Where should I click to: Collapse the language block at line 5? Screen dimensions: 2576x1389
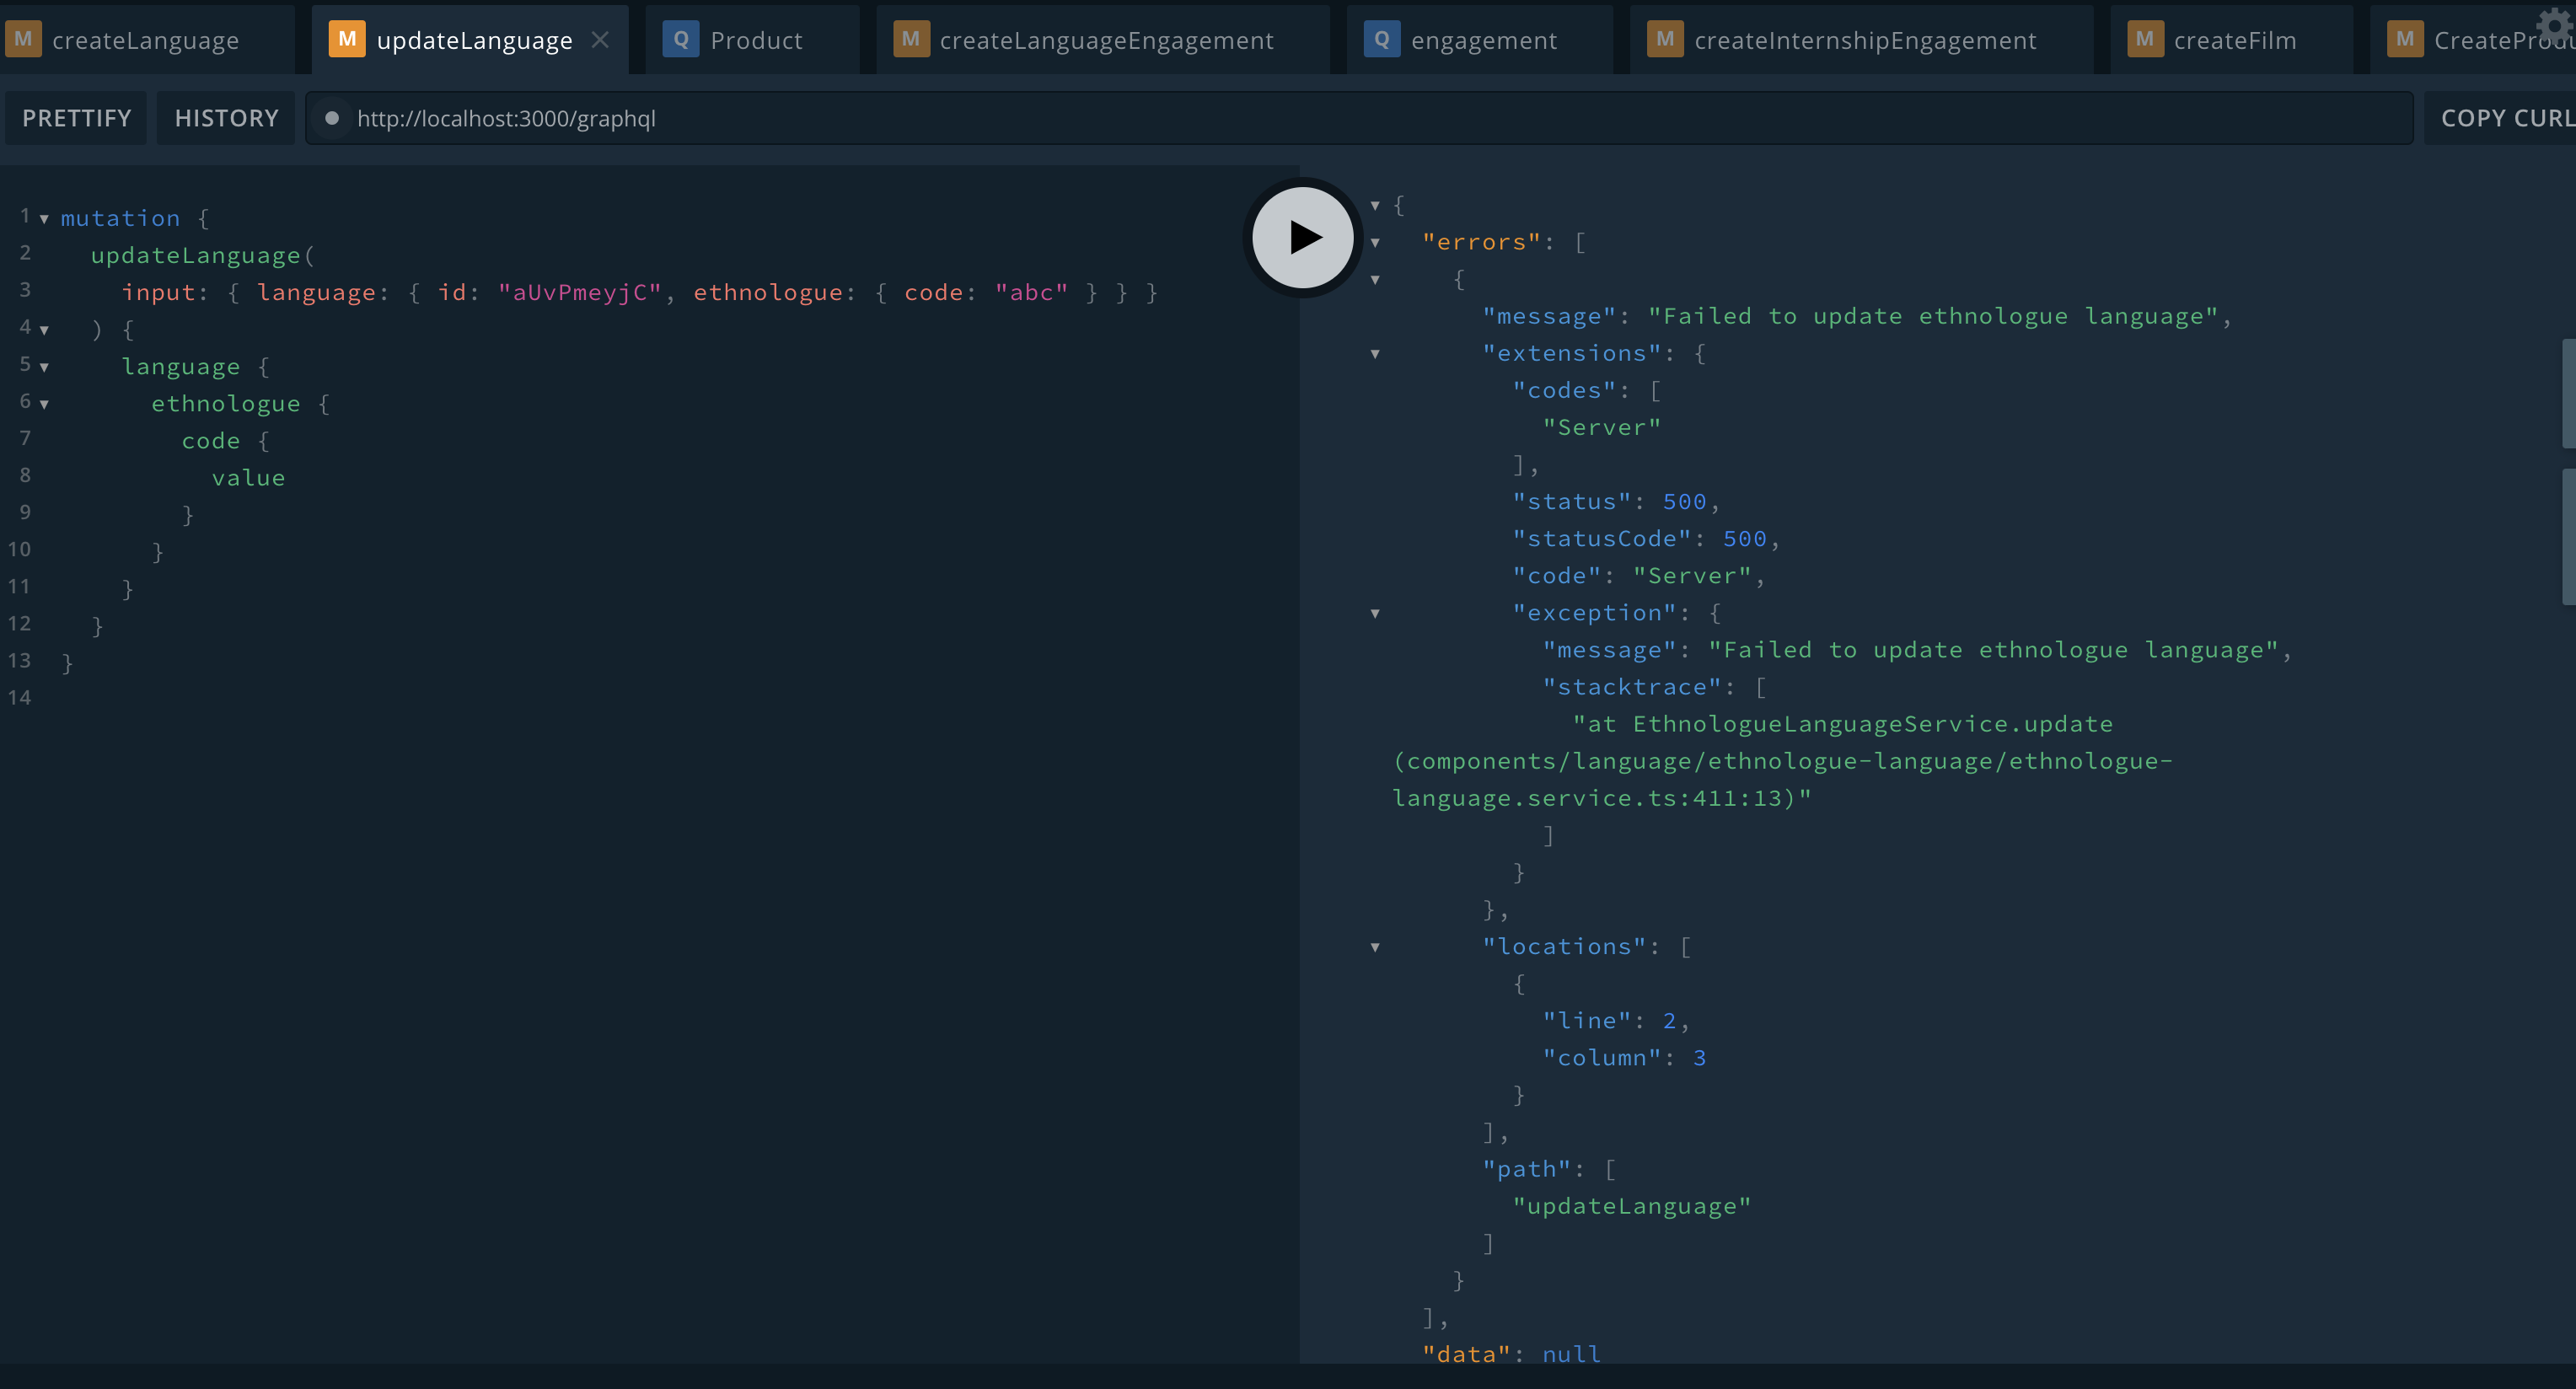(x=44, y=367)
